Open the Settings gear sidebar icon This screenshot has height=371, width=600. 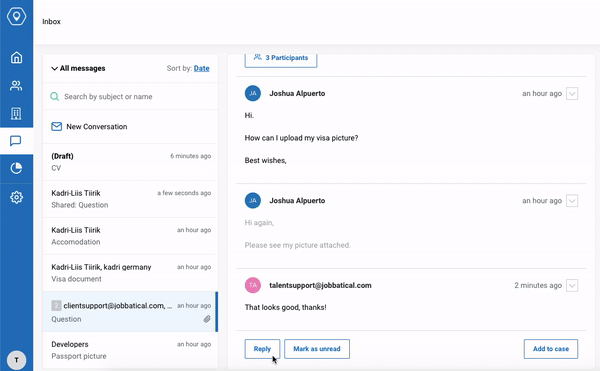[16, 197]
